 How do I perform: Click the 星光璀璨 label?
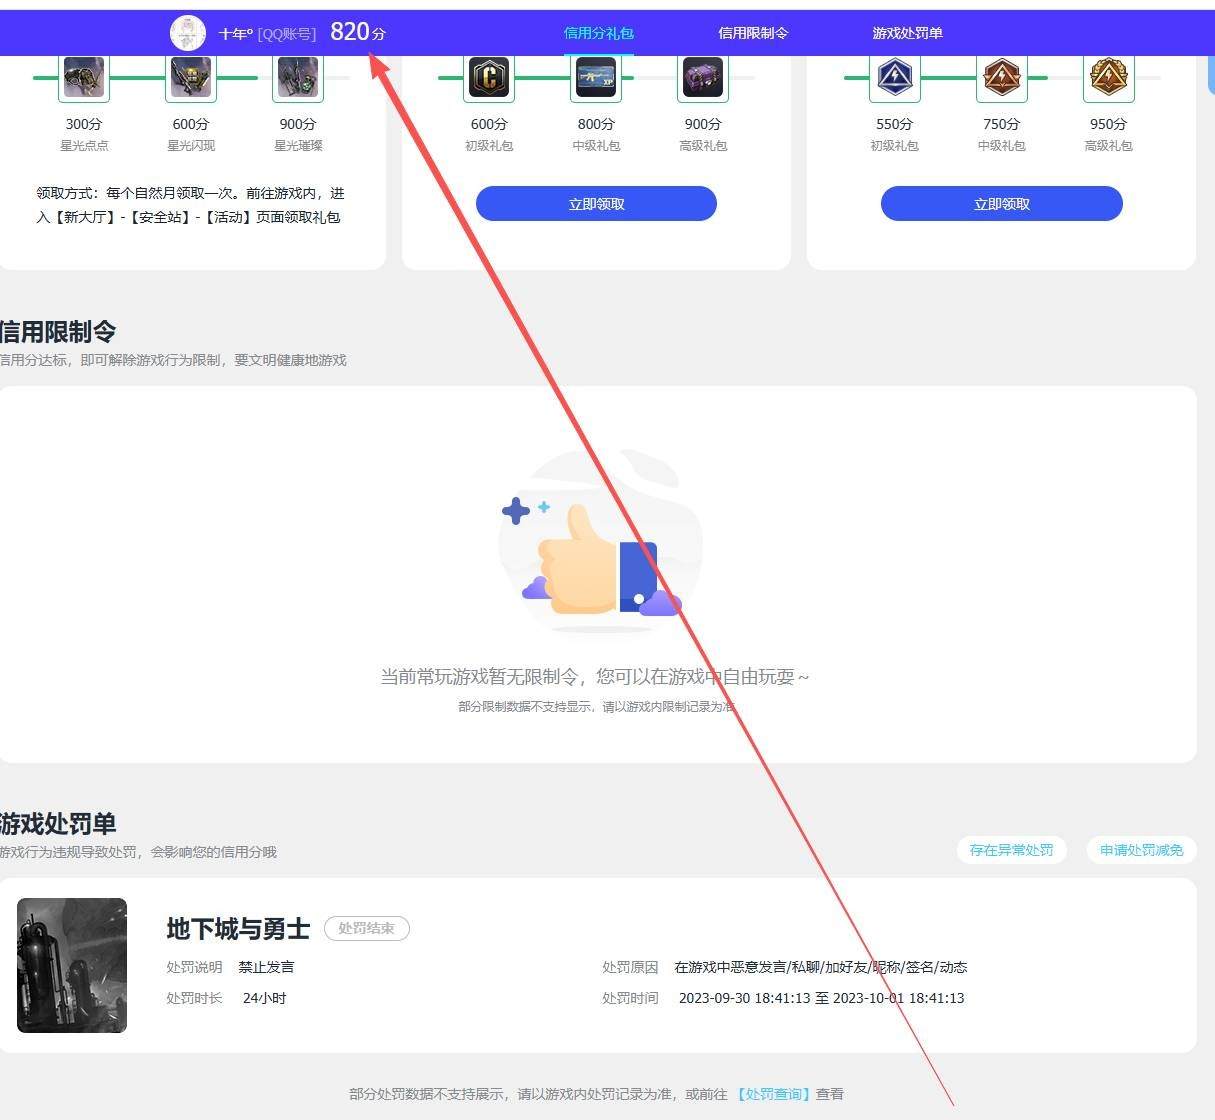pyautogui.click(x=298, y=146)
